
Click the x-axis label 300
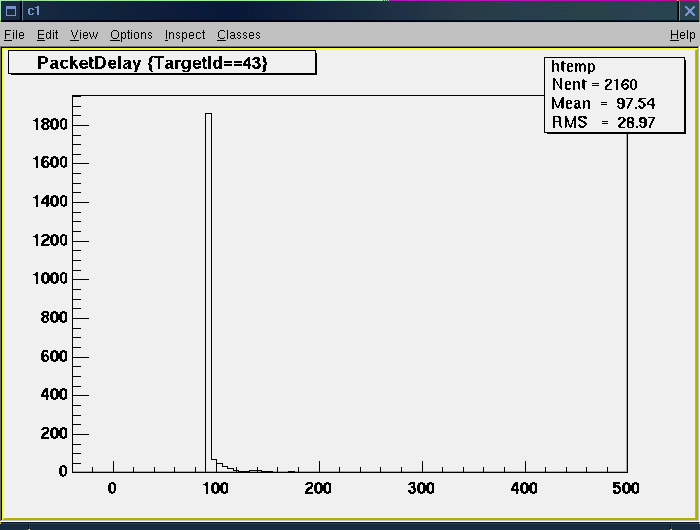(x=421, y=488)
